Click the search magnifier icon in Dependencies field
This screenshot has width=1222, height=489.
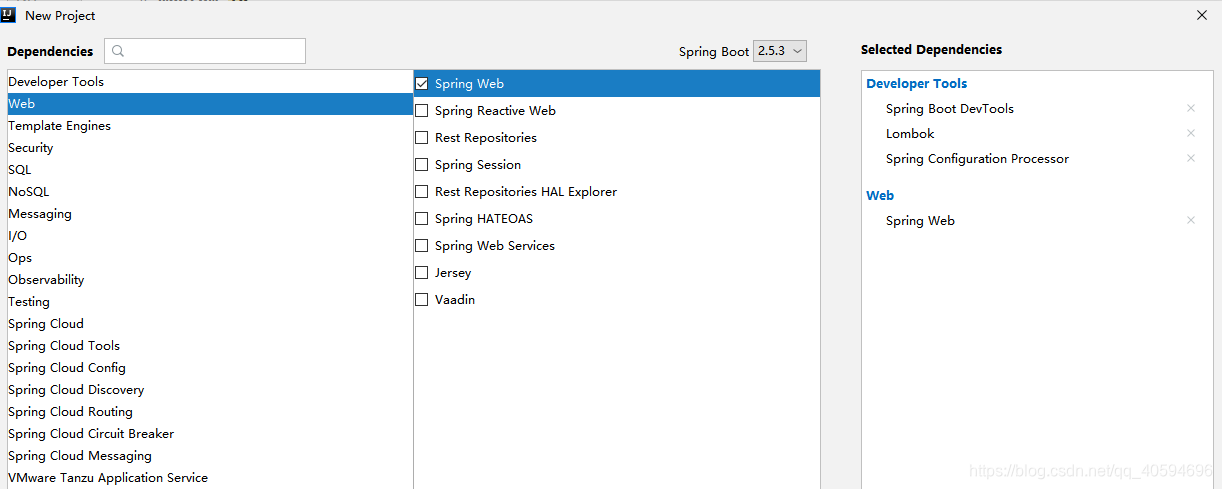point(119,51)
